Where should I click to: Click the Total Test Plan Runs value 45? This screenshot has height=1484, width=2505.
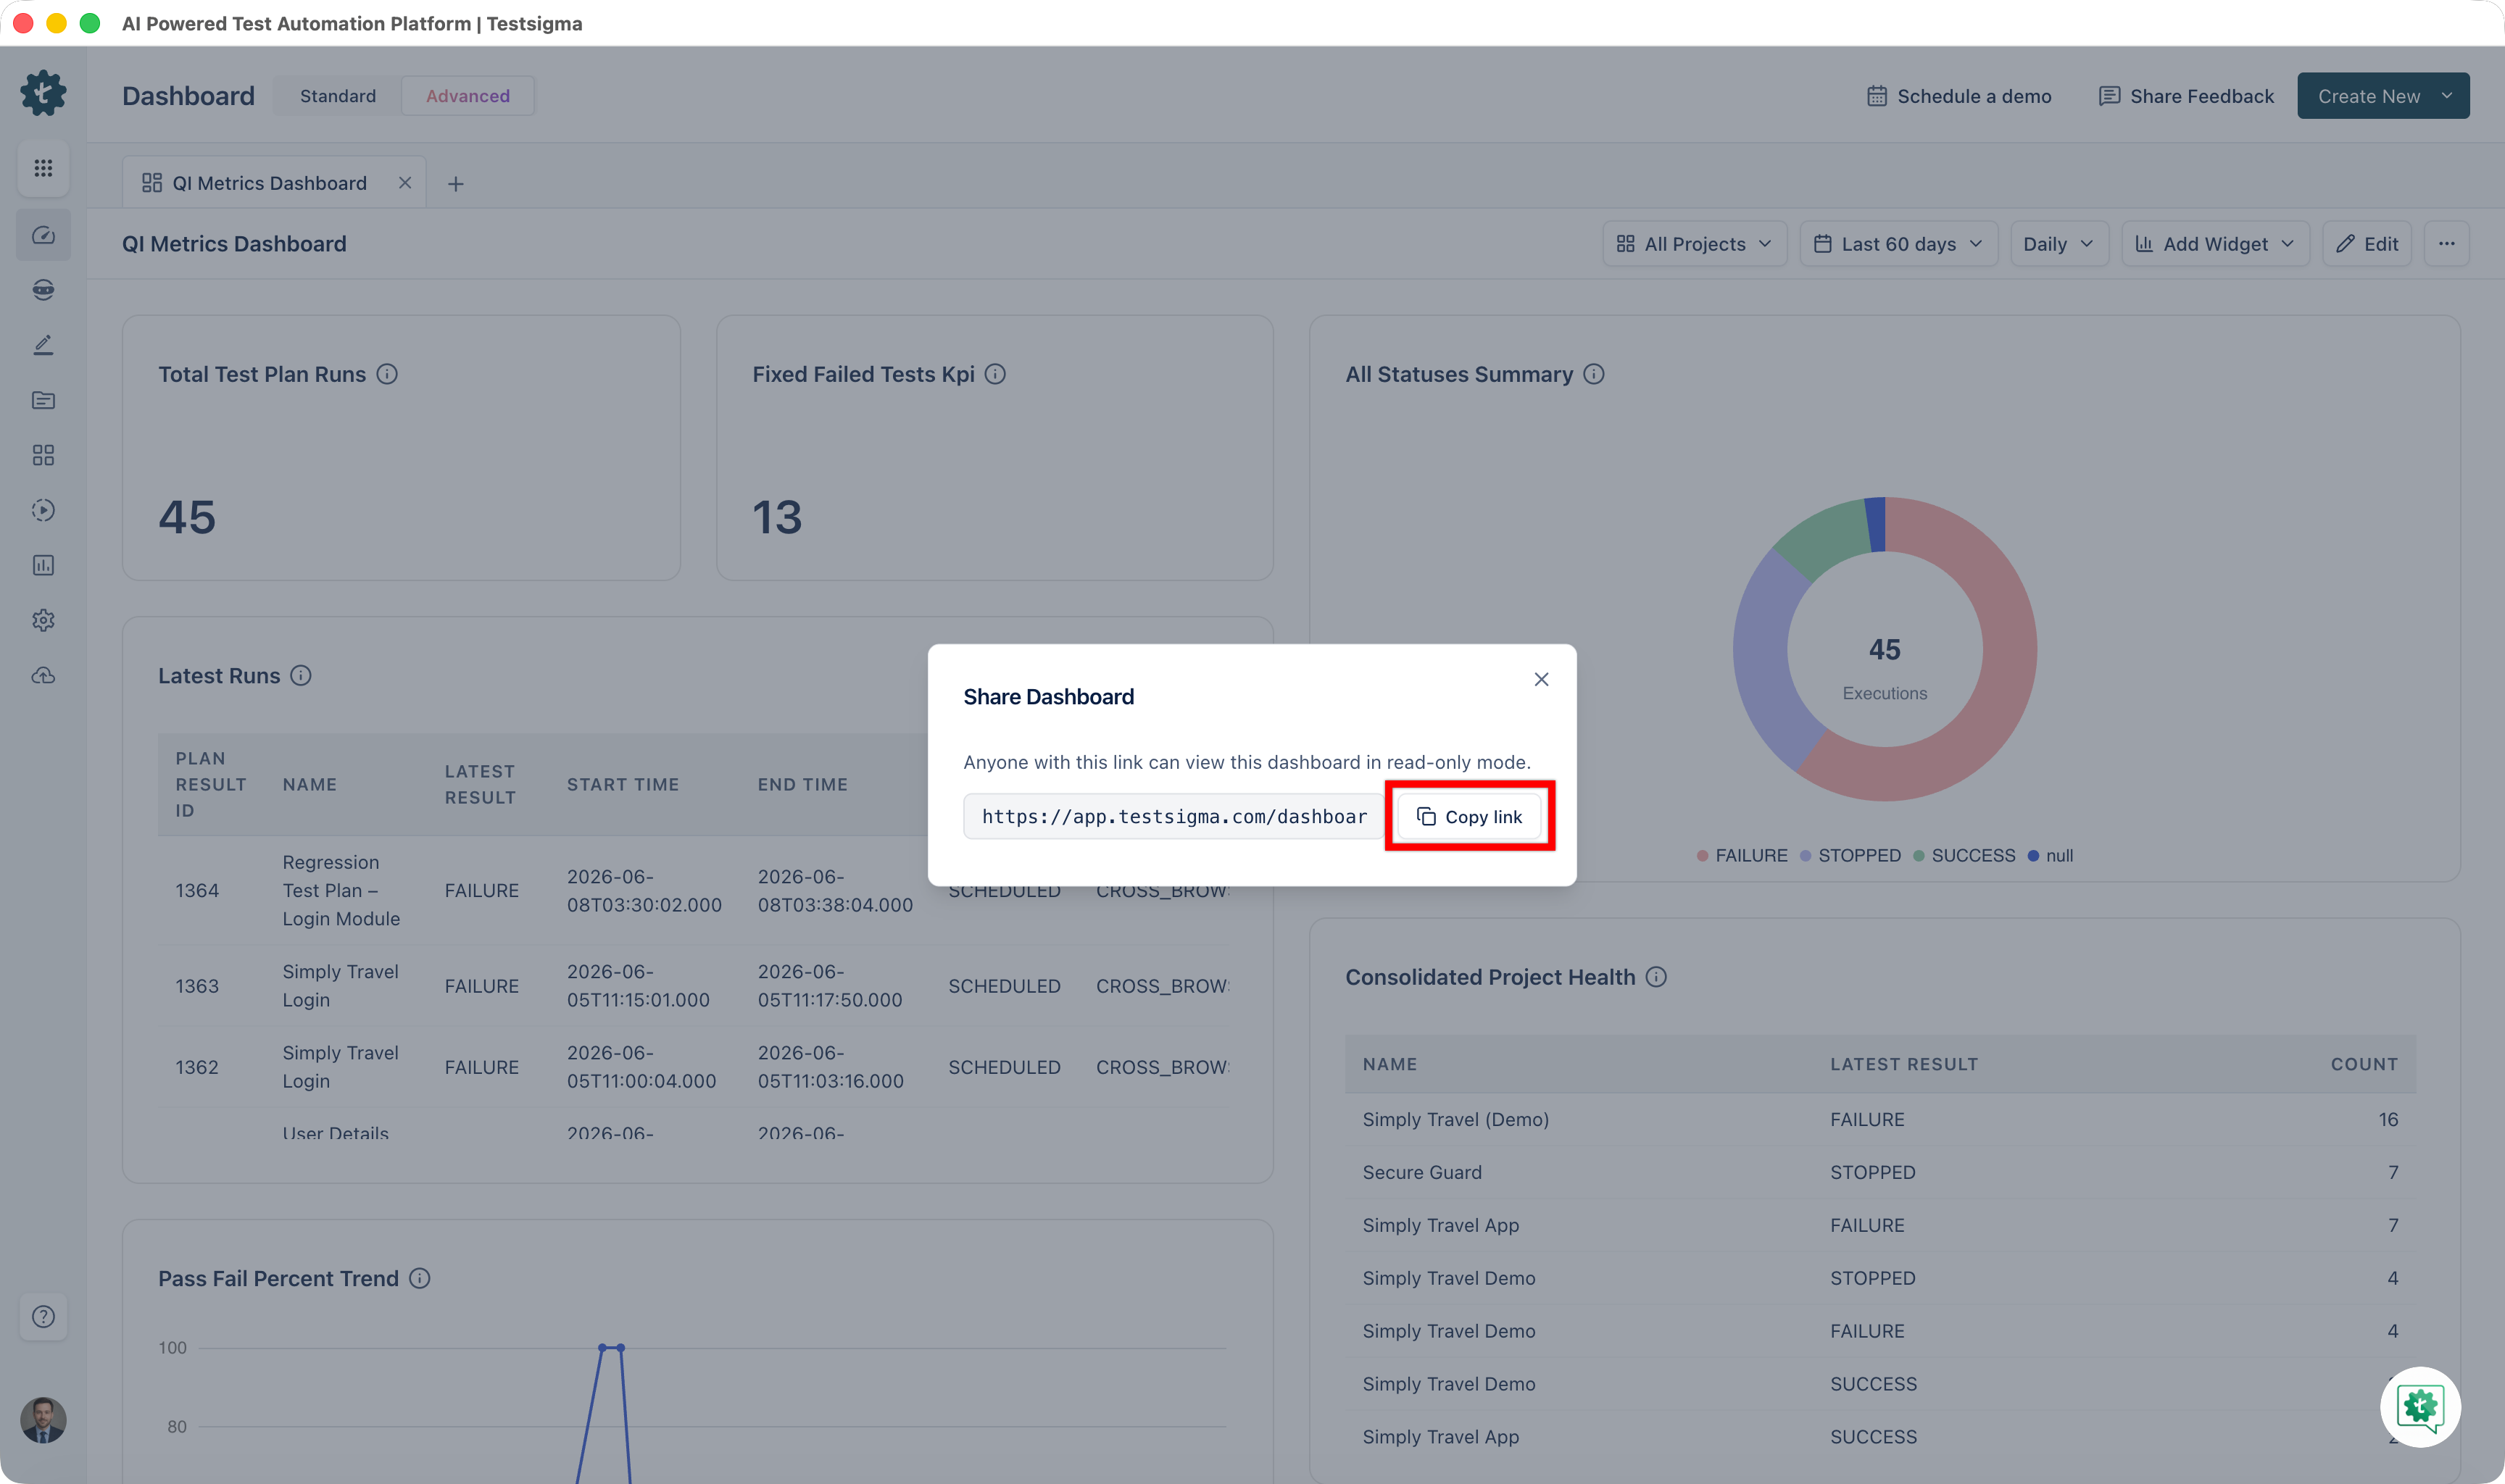[x=187, y=517]
